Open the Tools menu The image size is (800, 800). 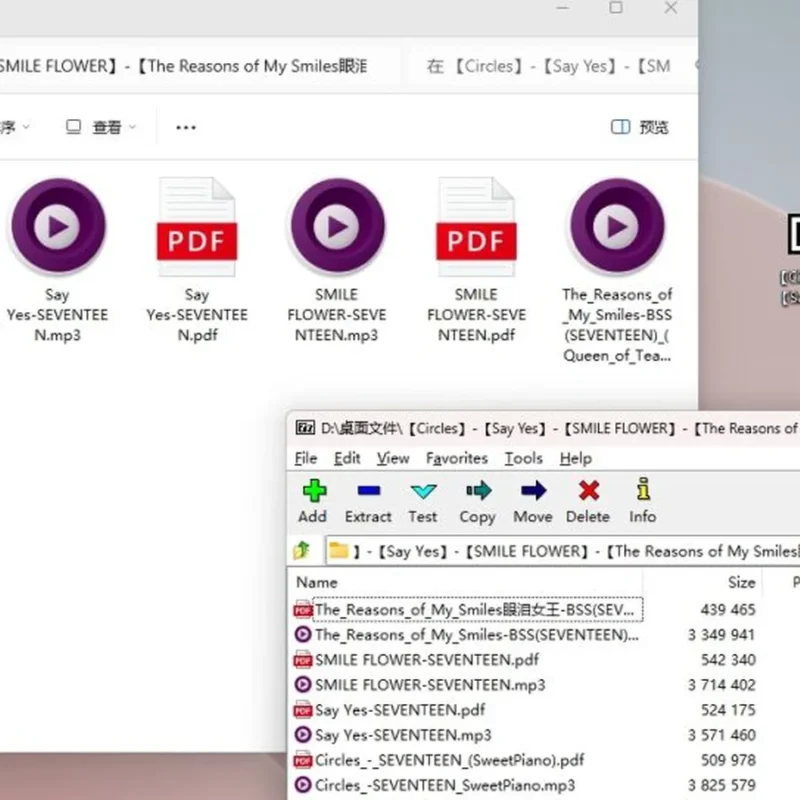[x=523, y=458]
